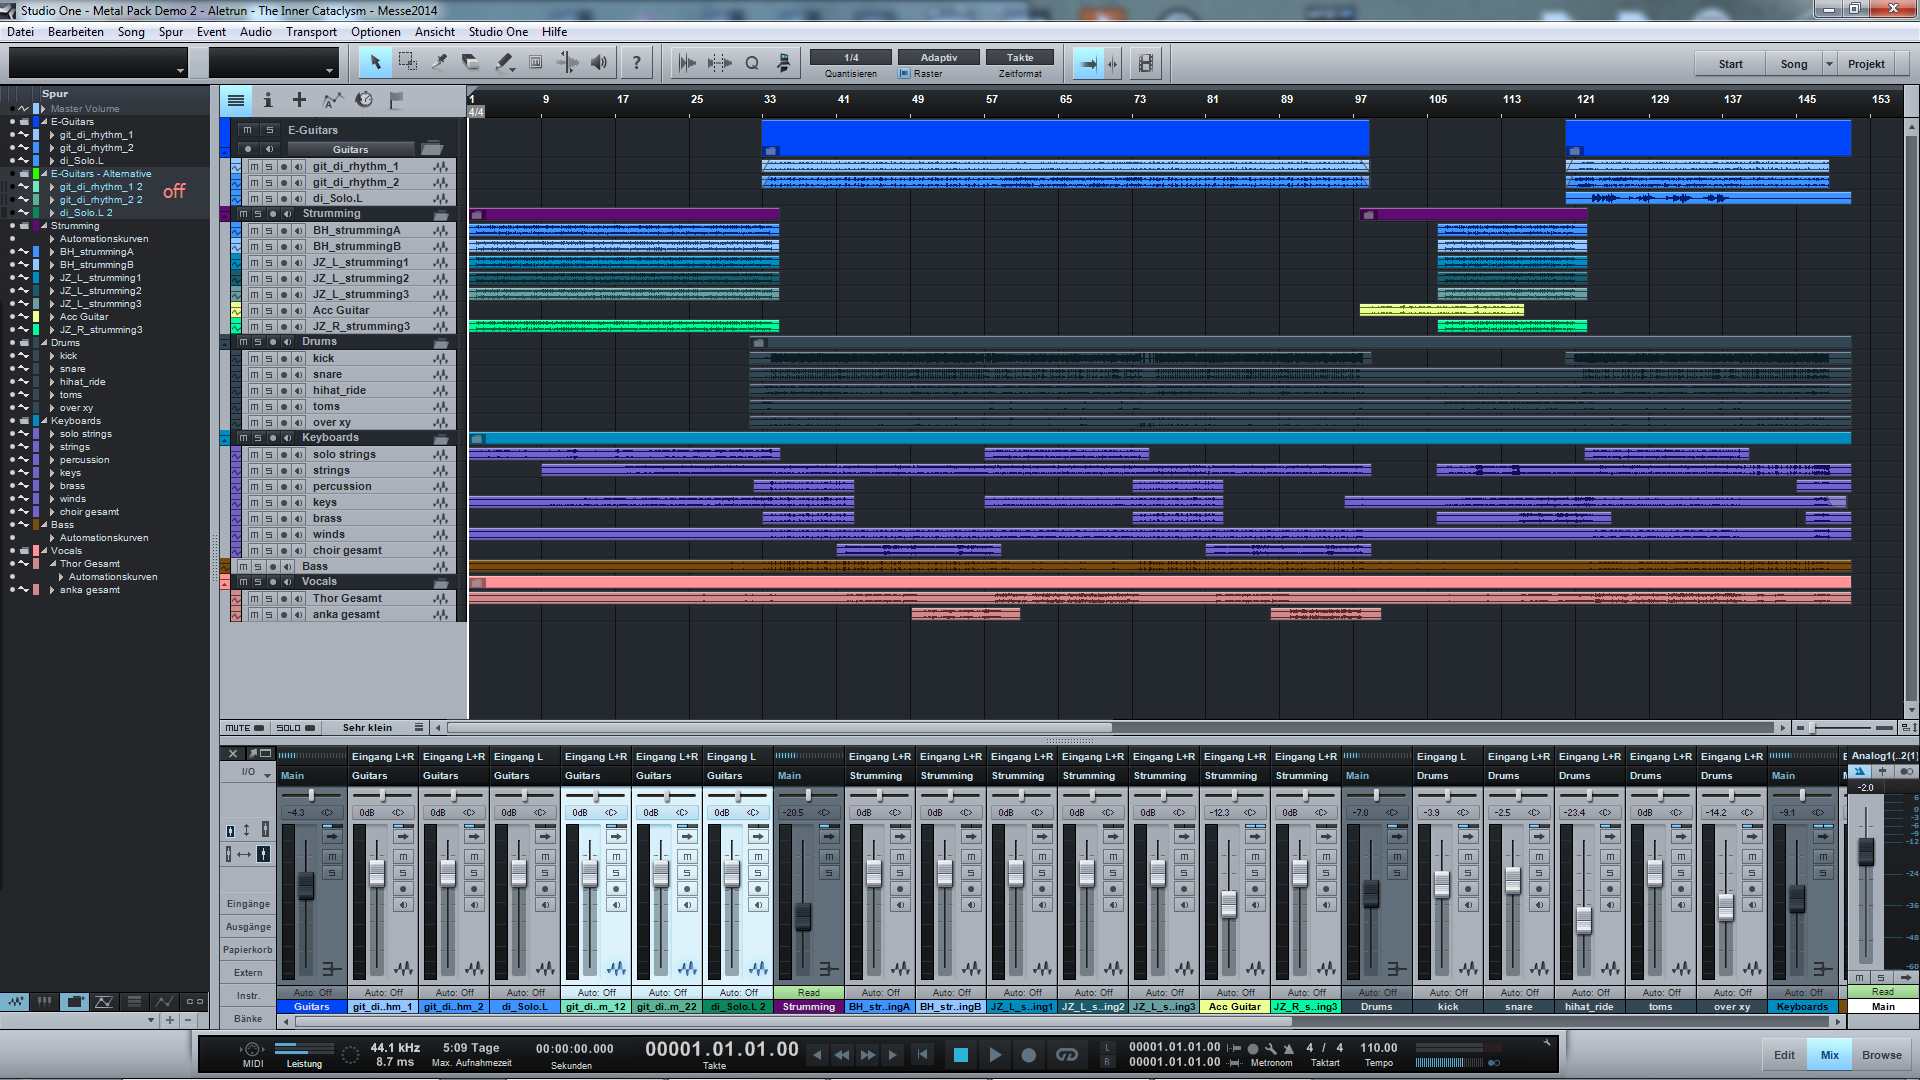Go to the Start page button

[1730, 64]
